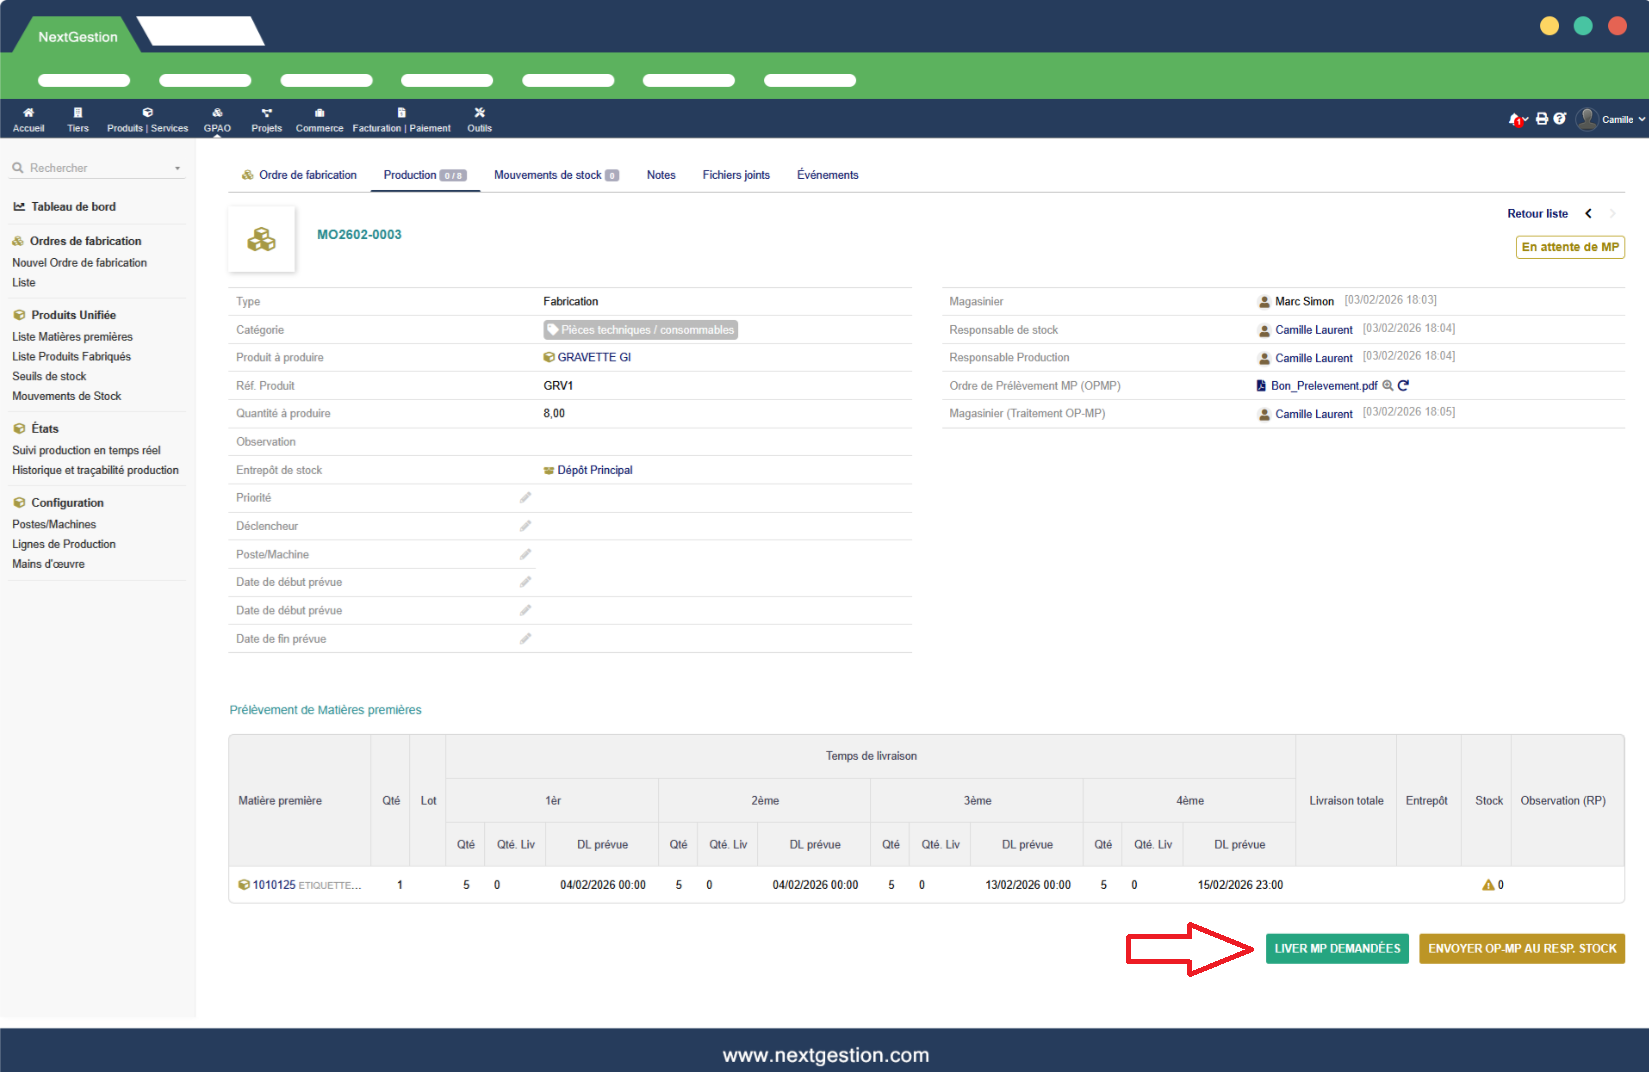Screen dimensions: 1649x1072
Task: Open the help question mark icon
Action: [x=1559, y=119]
